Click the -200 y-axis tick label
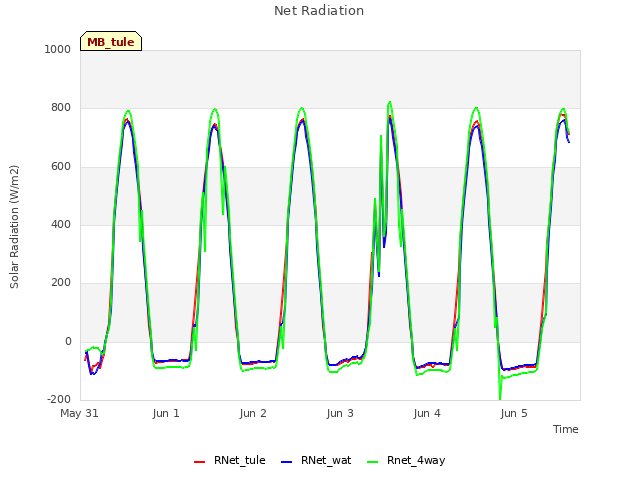Image resolution: width=640 pixels, height=480 pixels. 59,399
